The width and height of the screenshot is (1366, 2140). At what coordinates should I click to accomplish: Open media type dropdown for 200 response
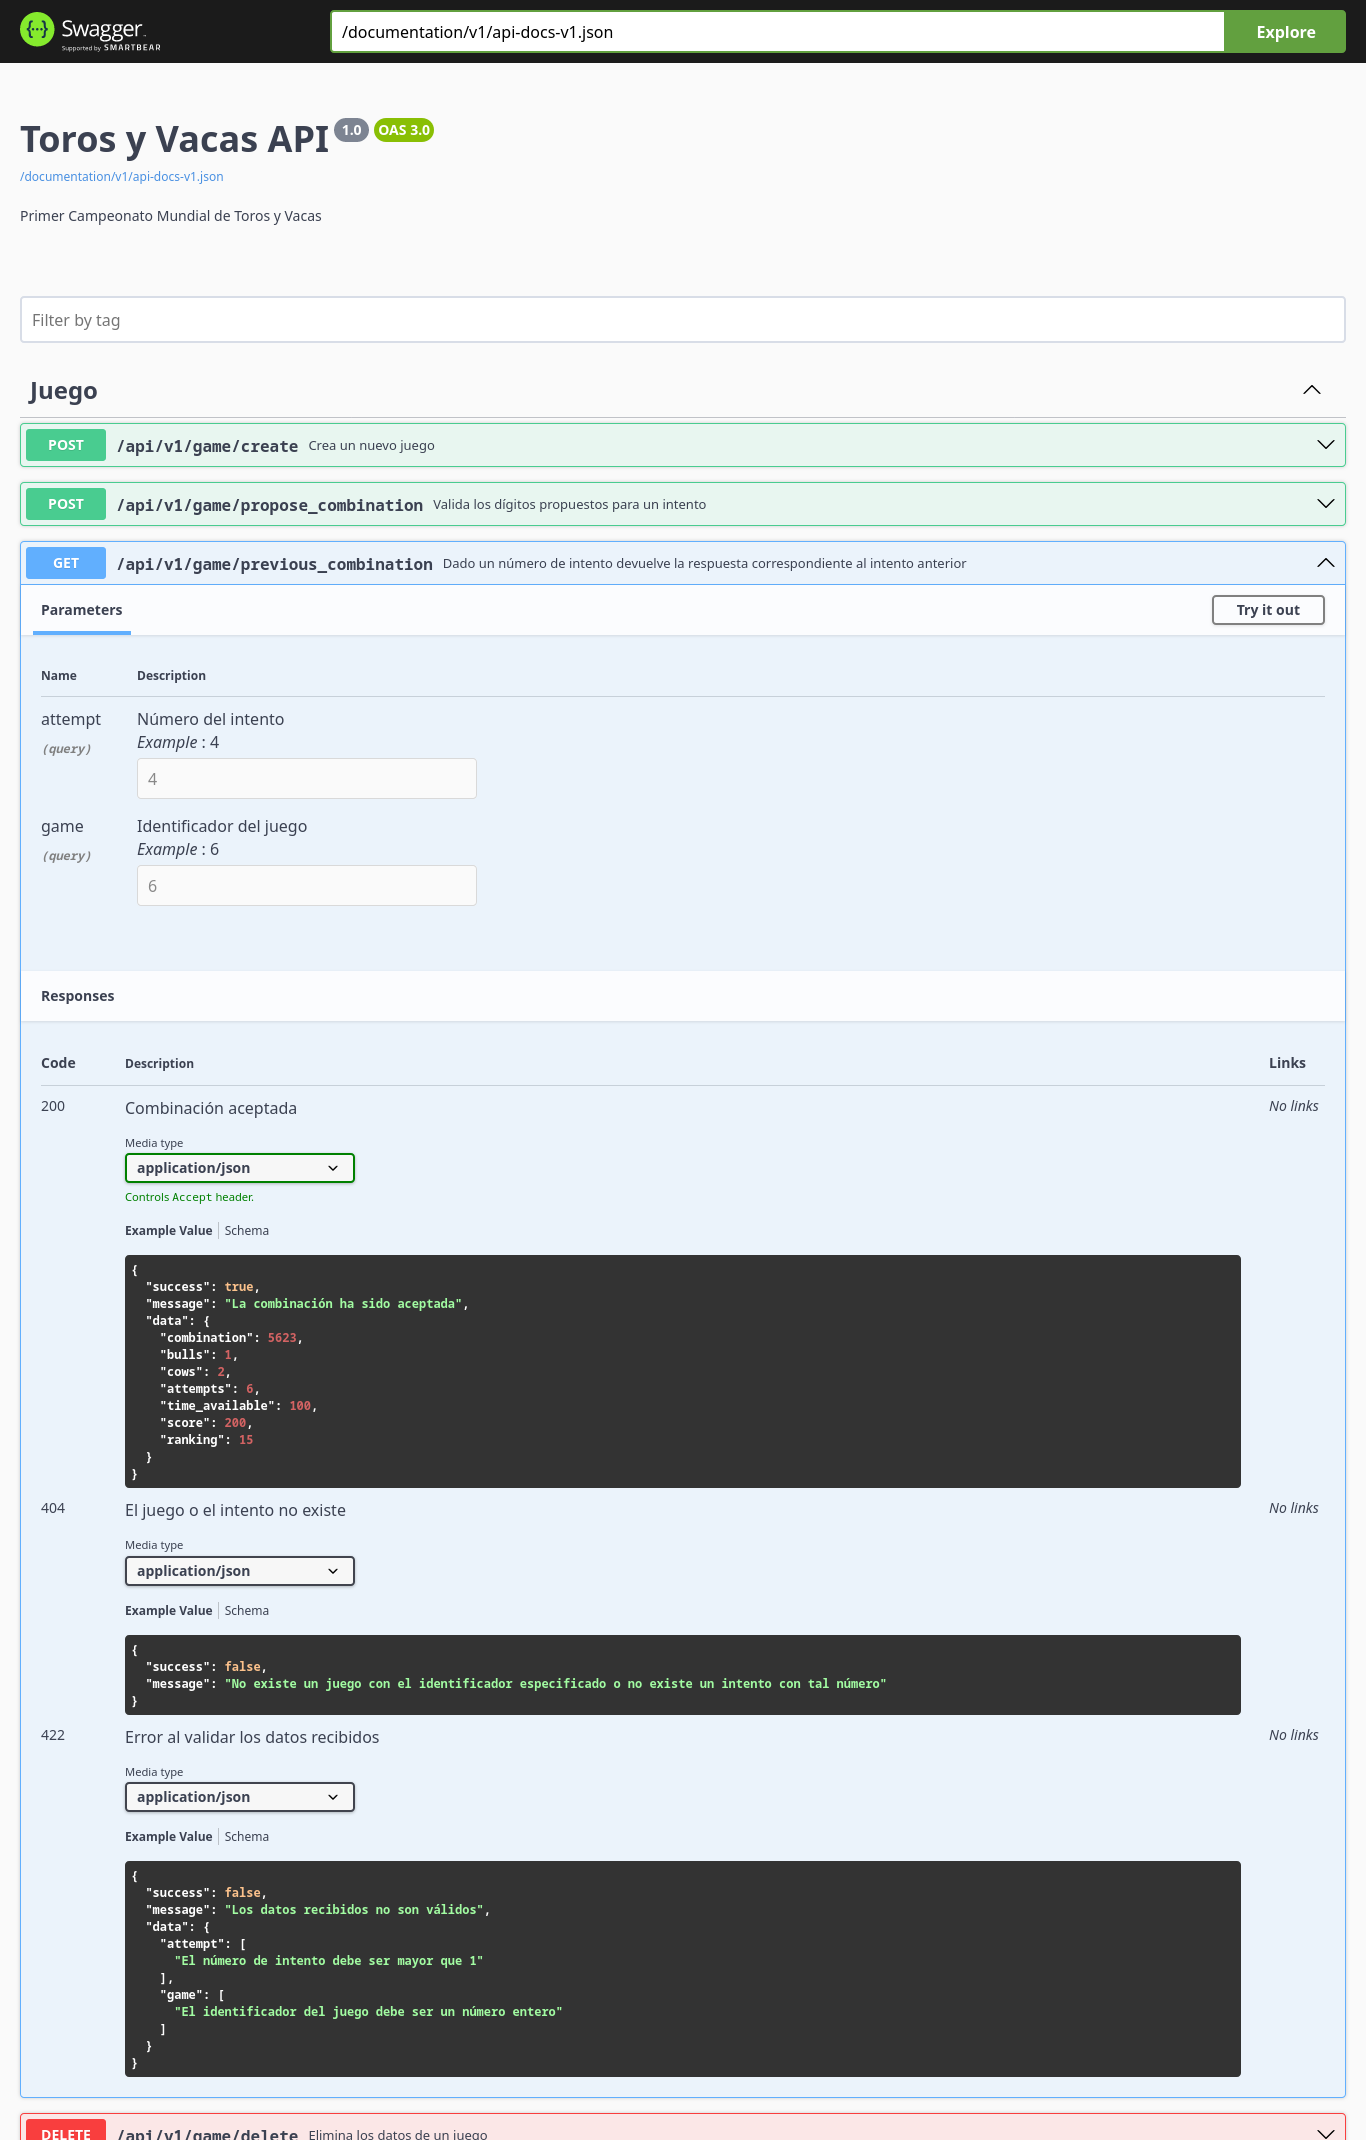pyautogui.click(x=239, y=1168)
